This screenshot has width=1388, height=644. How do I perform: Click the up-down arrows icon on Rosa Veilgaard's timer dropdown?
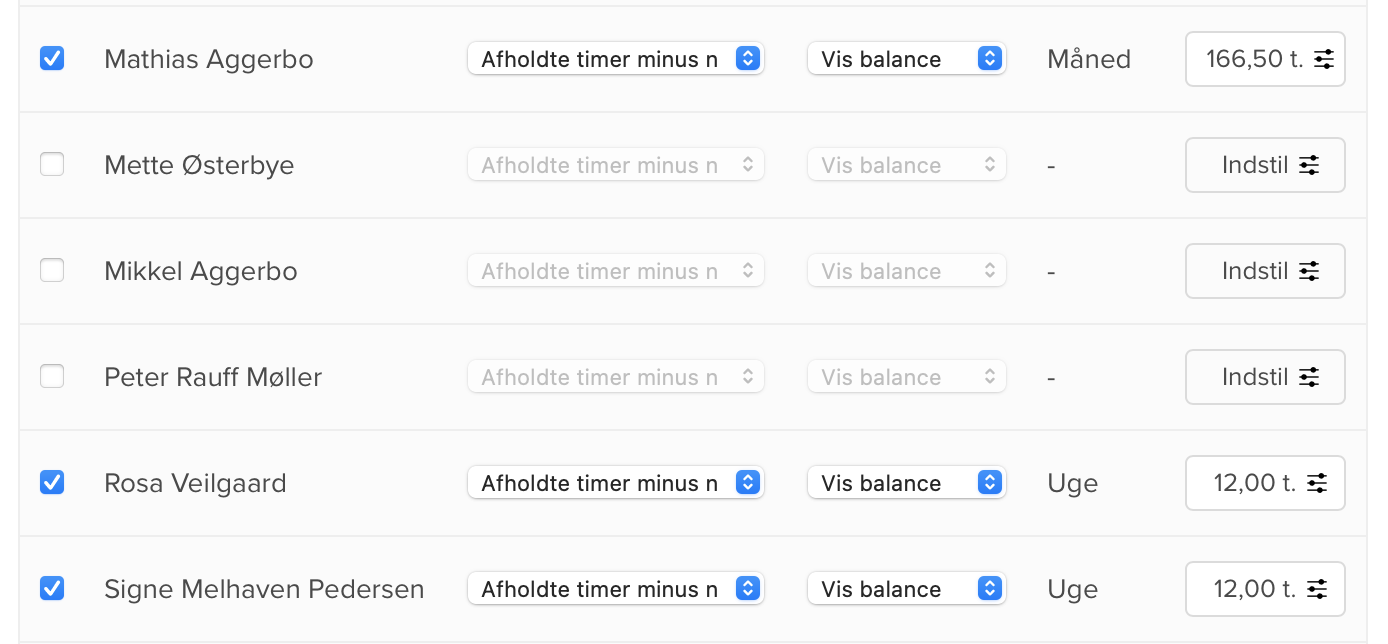747,482
